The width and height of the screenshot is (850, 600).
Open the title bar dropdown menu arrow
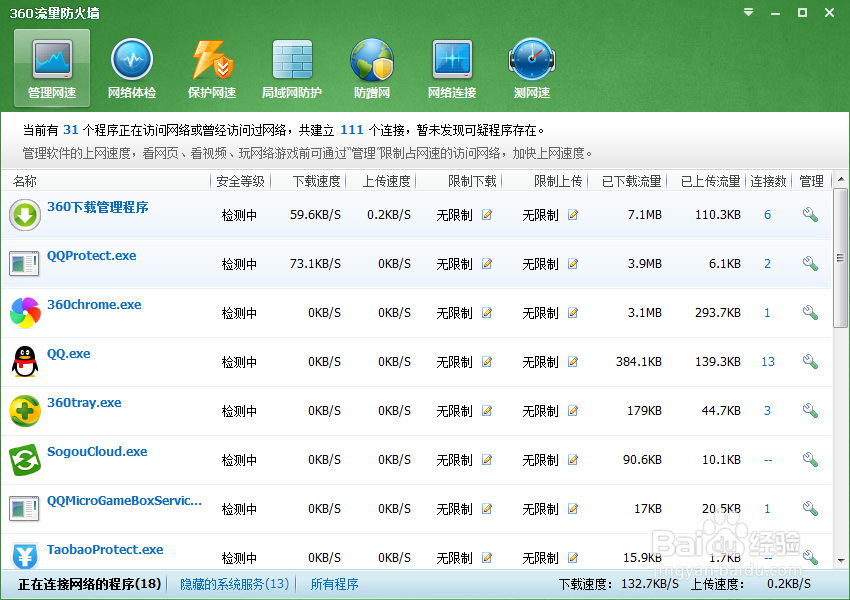point(748,12)
